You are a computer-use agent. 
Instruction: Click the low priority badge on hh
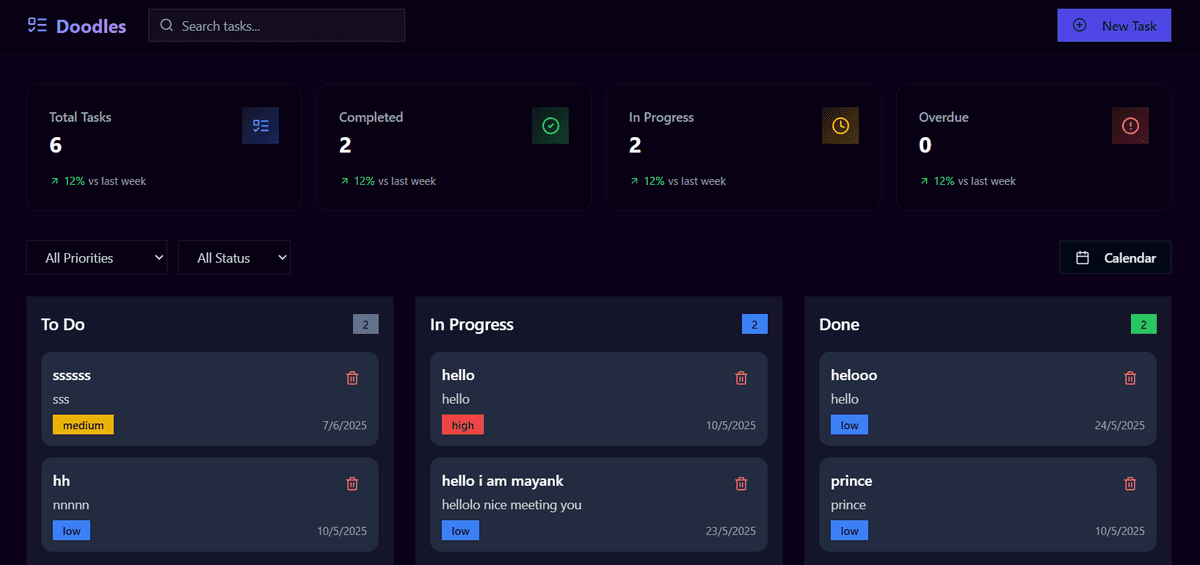72,531
